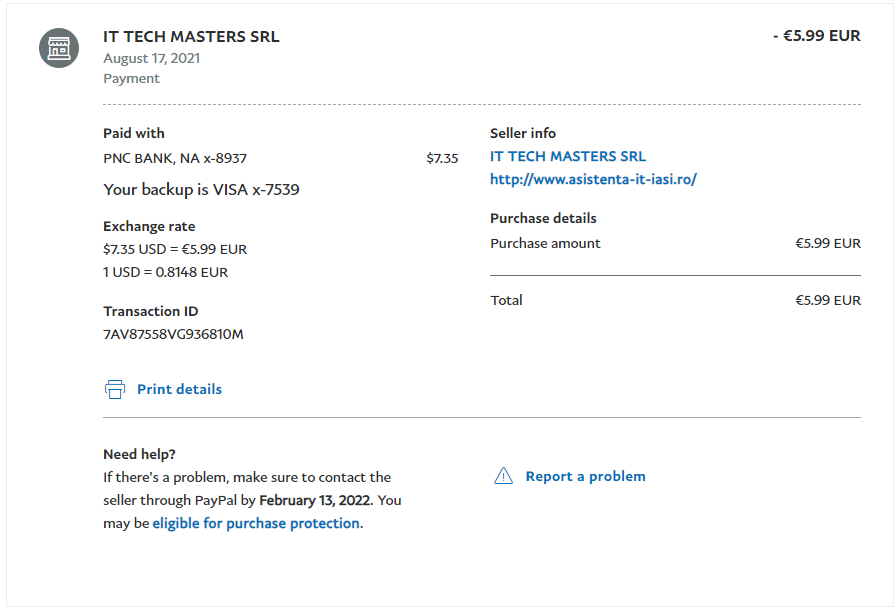Click the printer icon
896x610 pixels.
point(115,389)
